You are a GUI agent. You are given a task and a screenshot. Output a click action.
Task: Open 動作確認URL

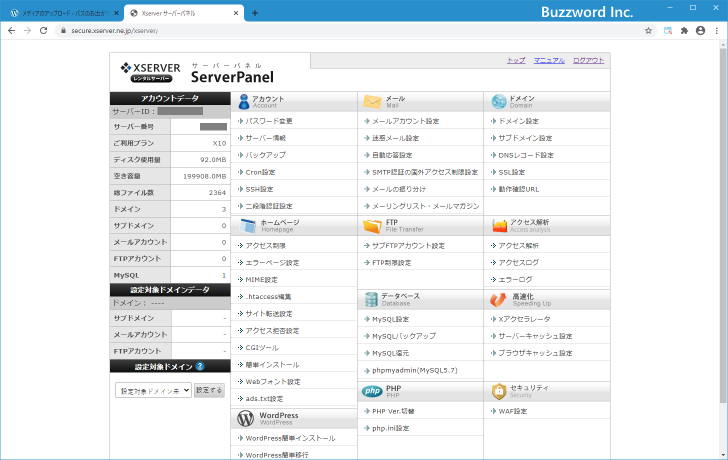click(x=519, y=189)
